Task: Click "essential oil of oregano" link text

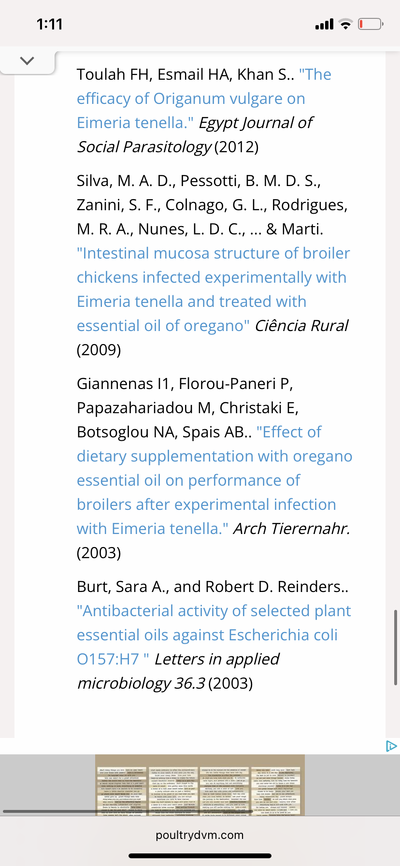Action: [x=164, y=326]
